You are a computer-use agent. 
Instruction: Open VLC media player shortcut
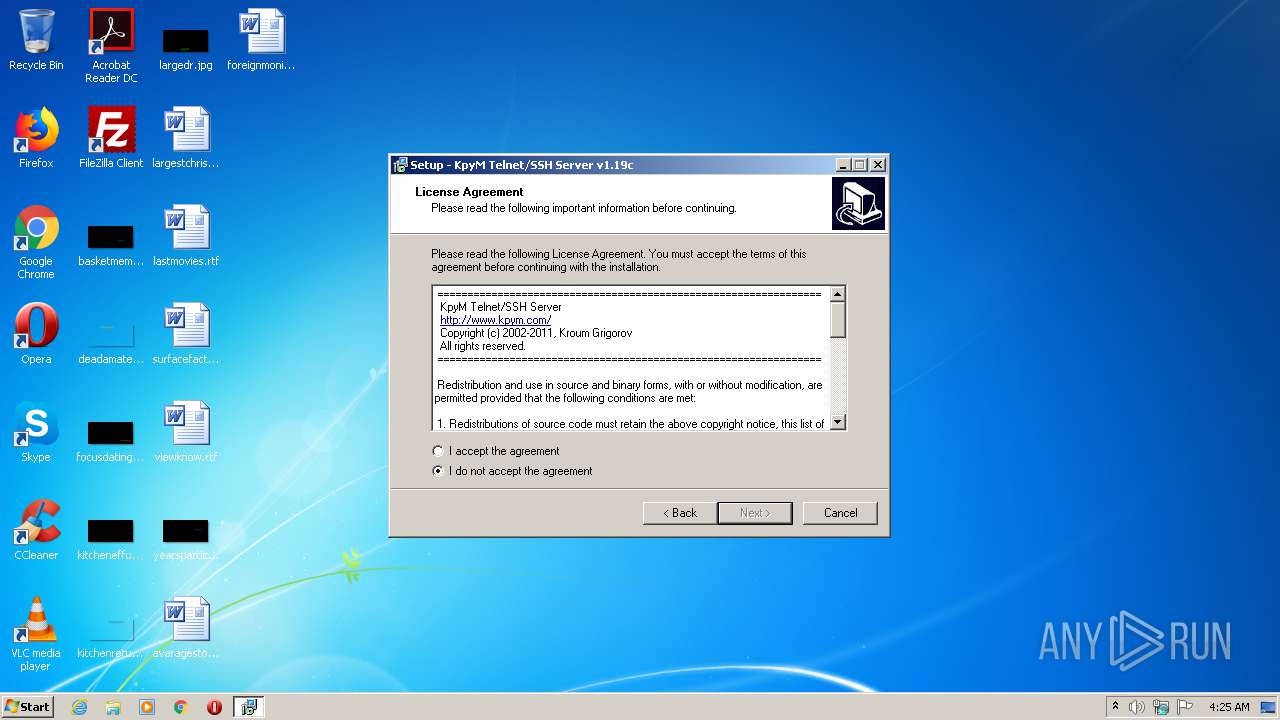(36, 634)
